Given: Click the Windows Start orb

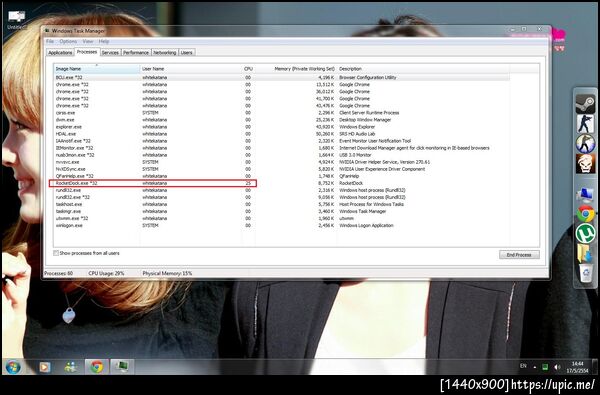Looking at the screenshot, I should (13, 367).
